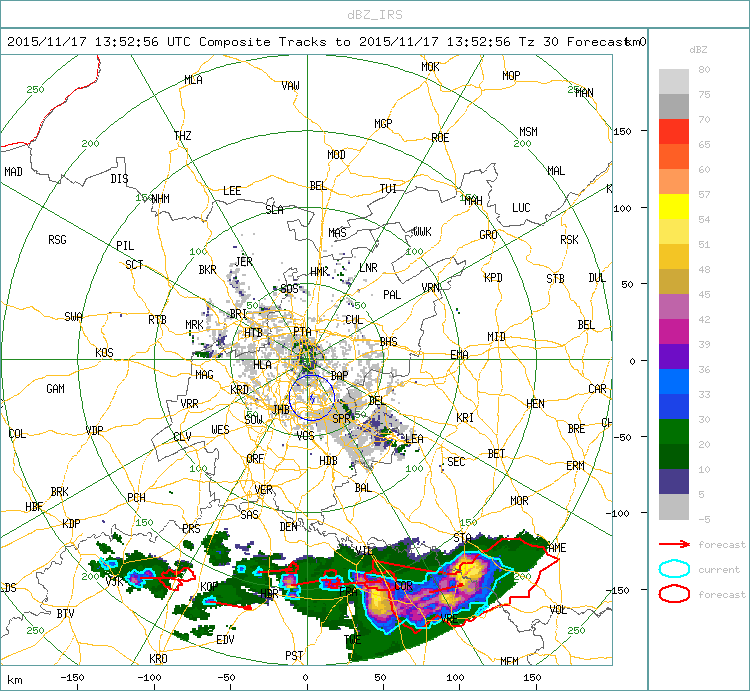Image resolution: width=750 pixels, height=691 pixels.
Task: Click the VOL station label
Action: coord(559,610)
